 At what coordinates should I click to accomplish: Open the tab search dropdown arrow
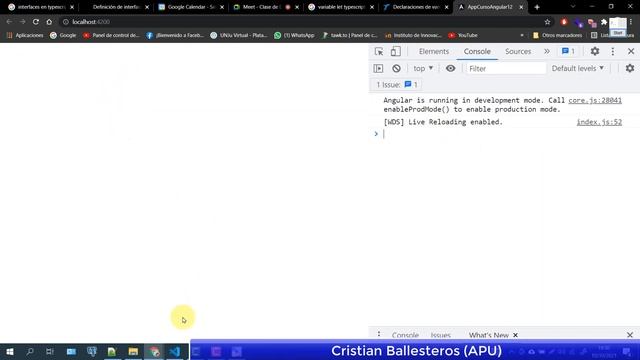click(x=573, y=7)
